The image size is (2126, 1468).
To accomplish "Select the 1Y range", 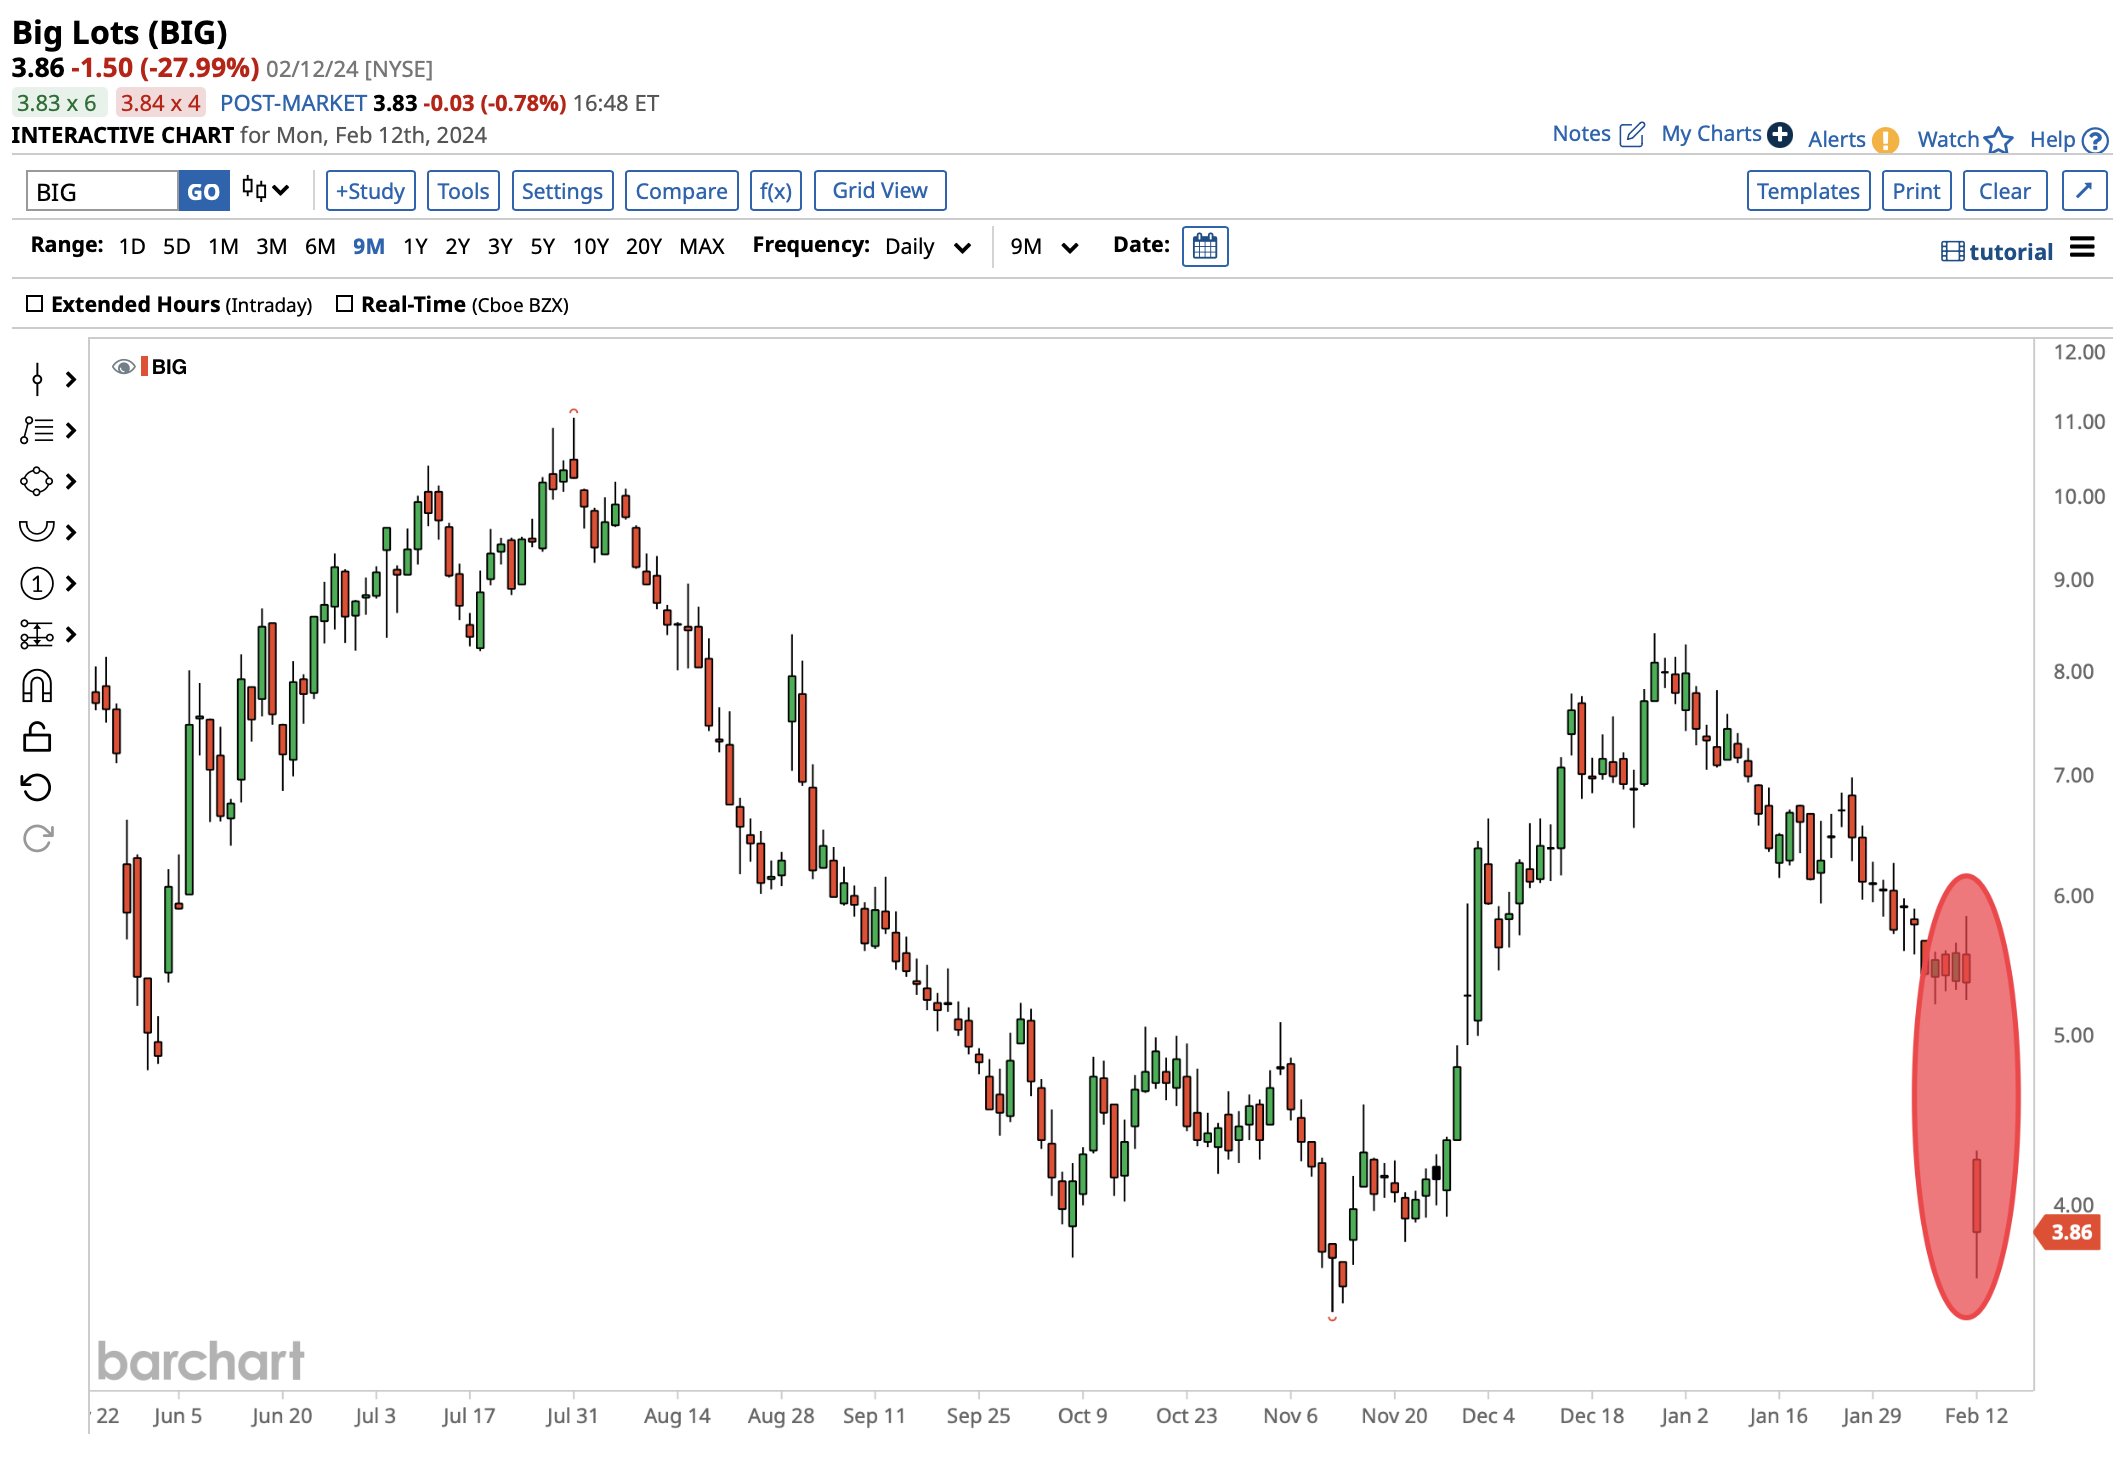I will (x=415, y=246).
